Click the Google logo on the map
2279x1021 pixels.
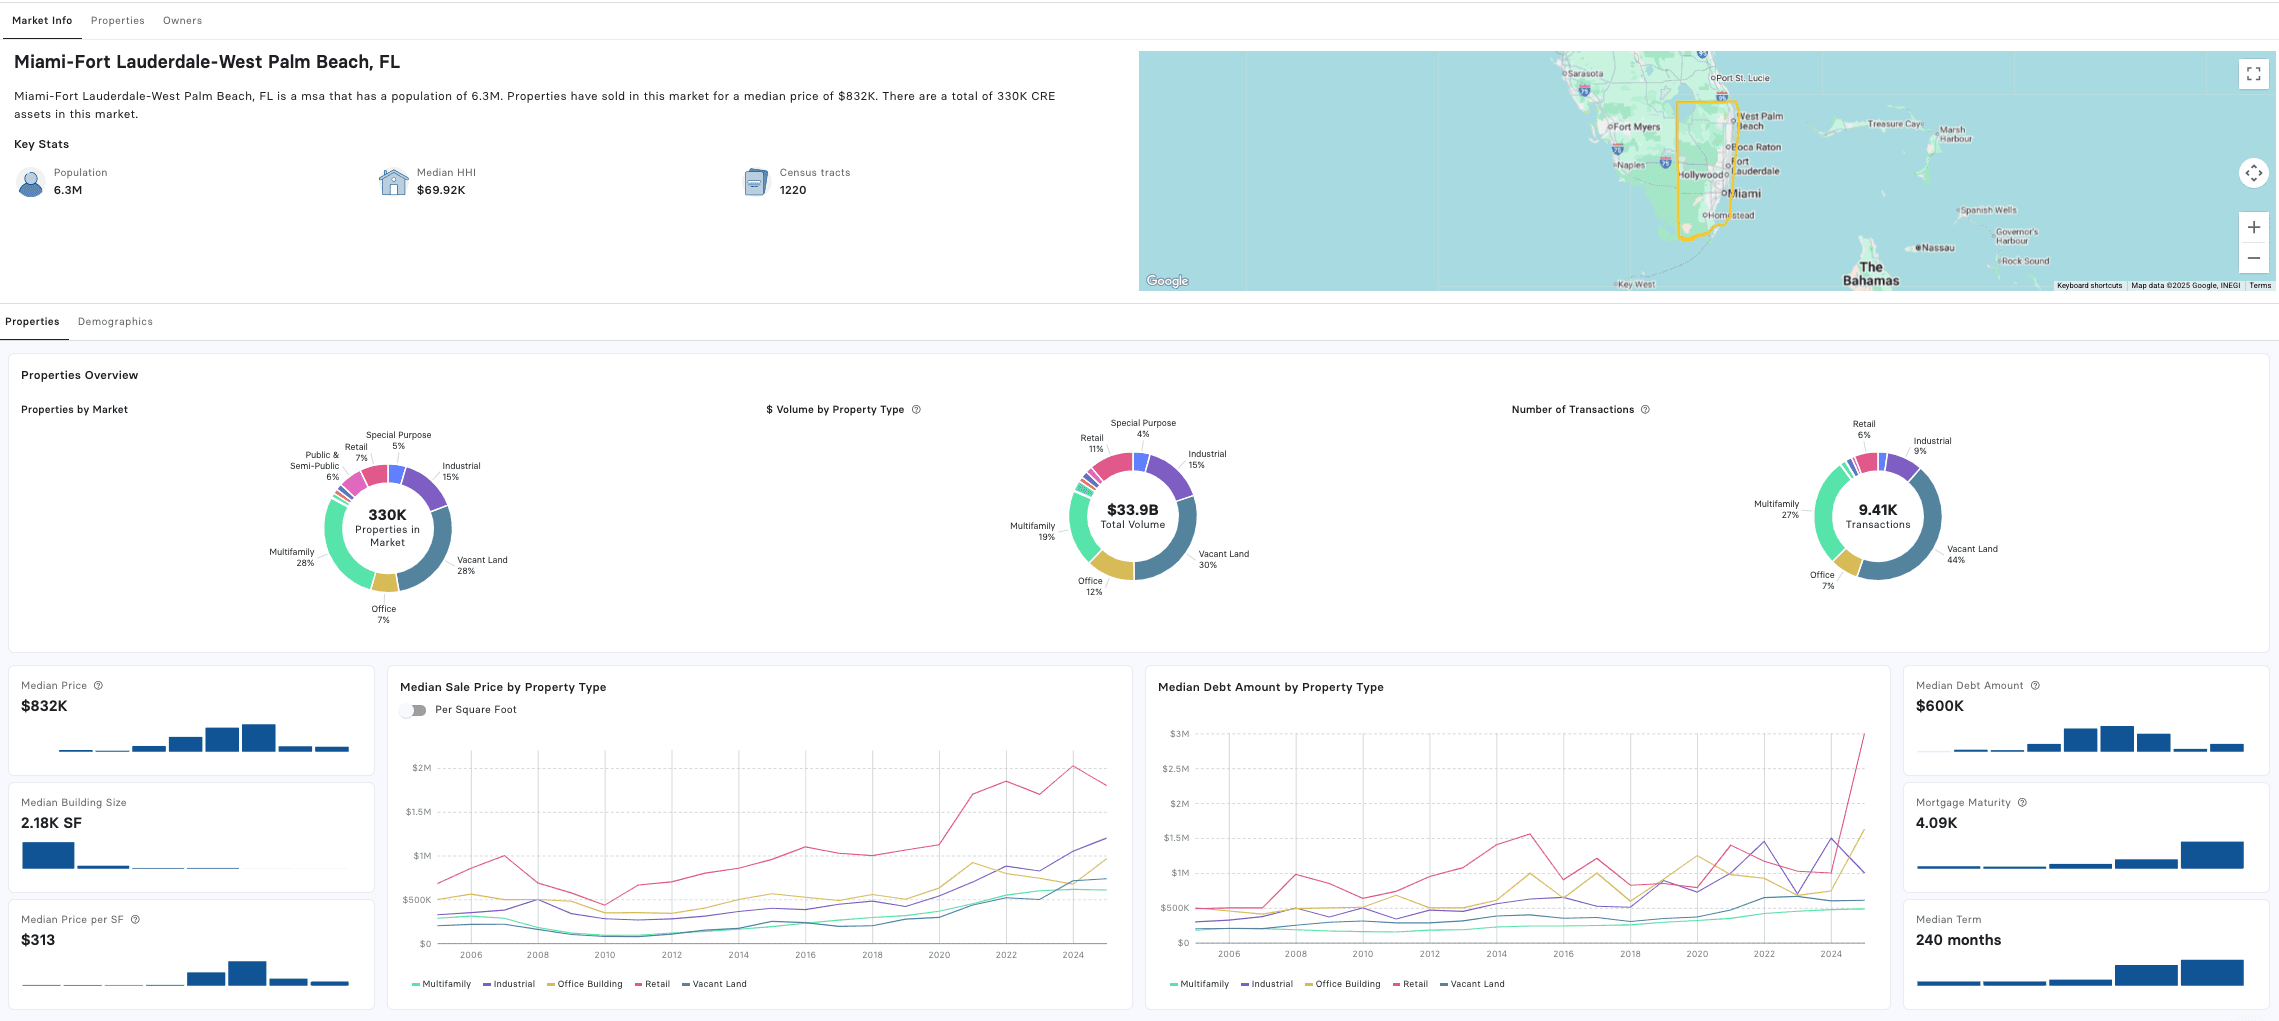1167,281
